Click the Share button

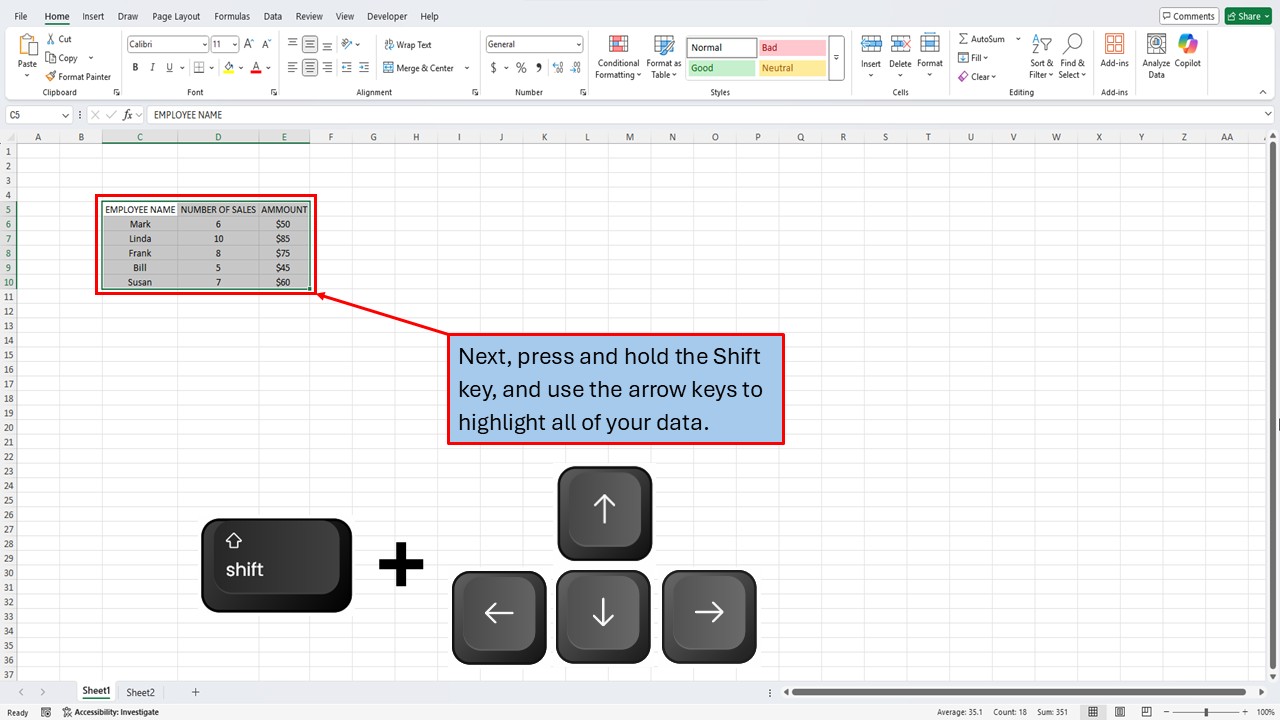click(1246, 16)
